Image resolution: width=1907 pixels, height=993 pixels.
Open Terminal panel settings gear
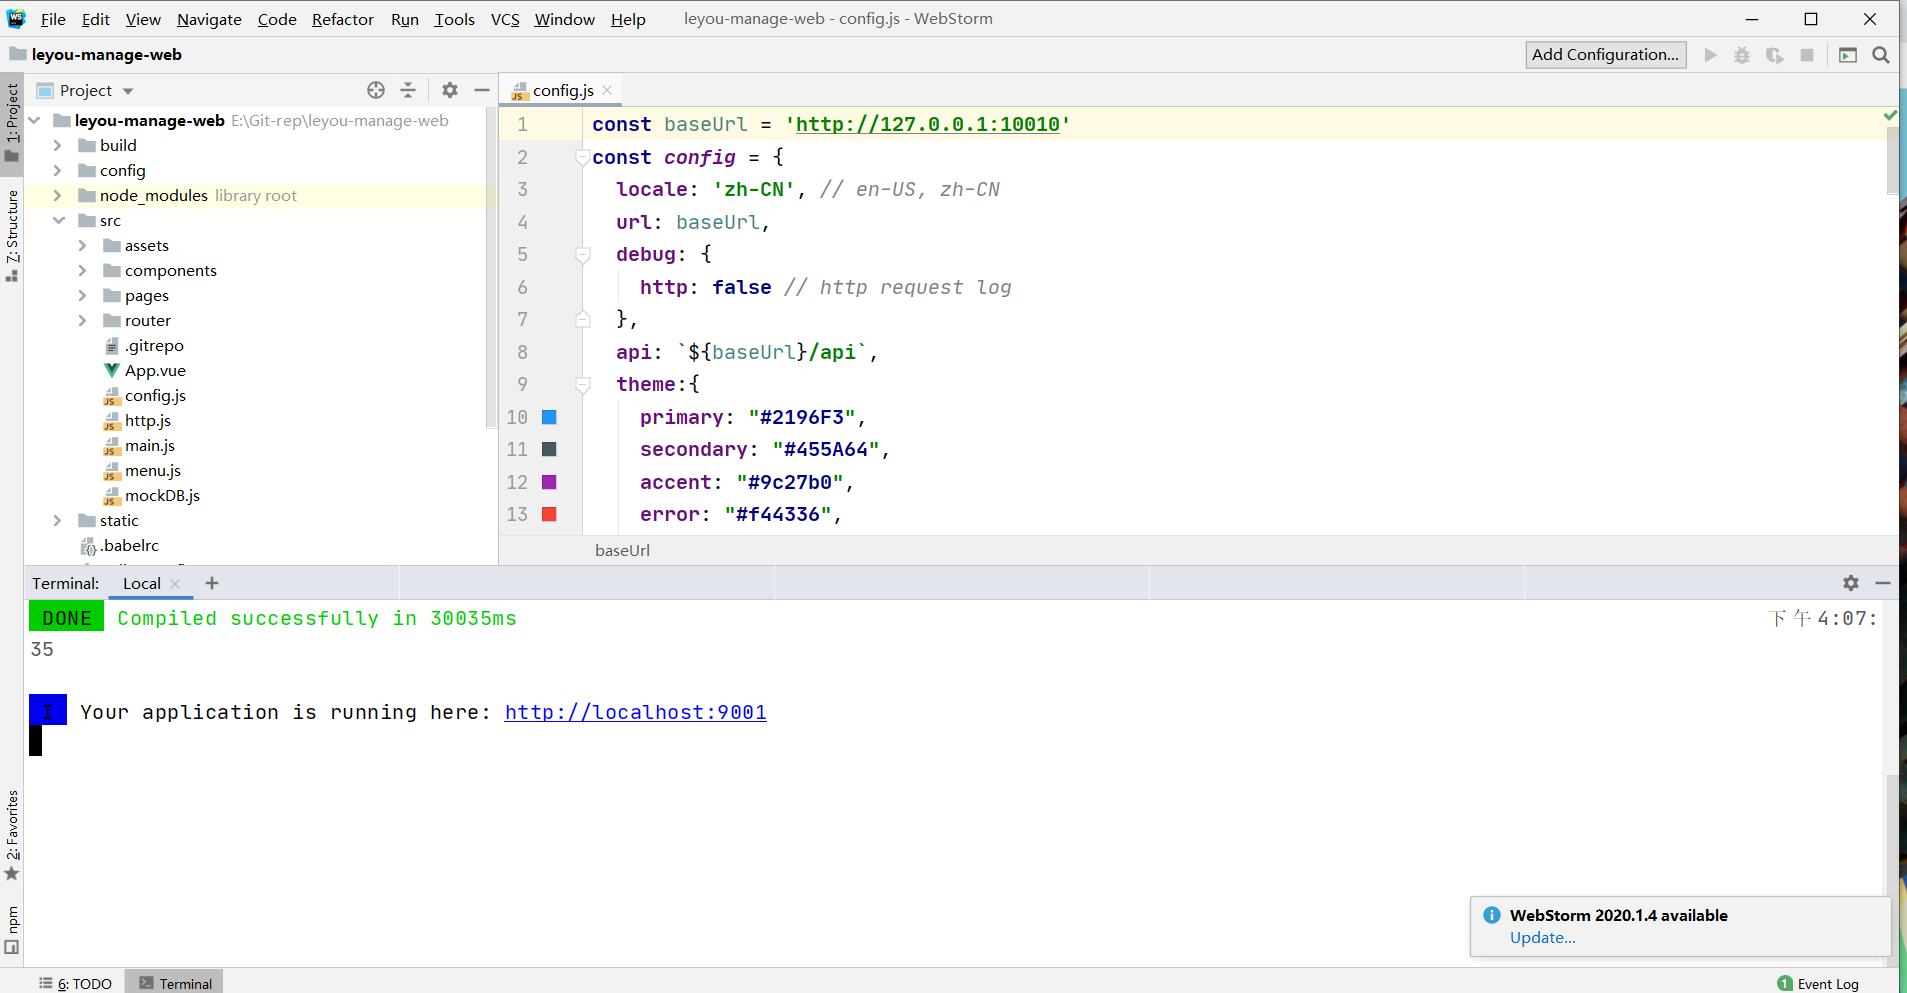[1851, 583]
